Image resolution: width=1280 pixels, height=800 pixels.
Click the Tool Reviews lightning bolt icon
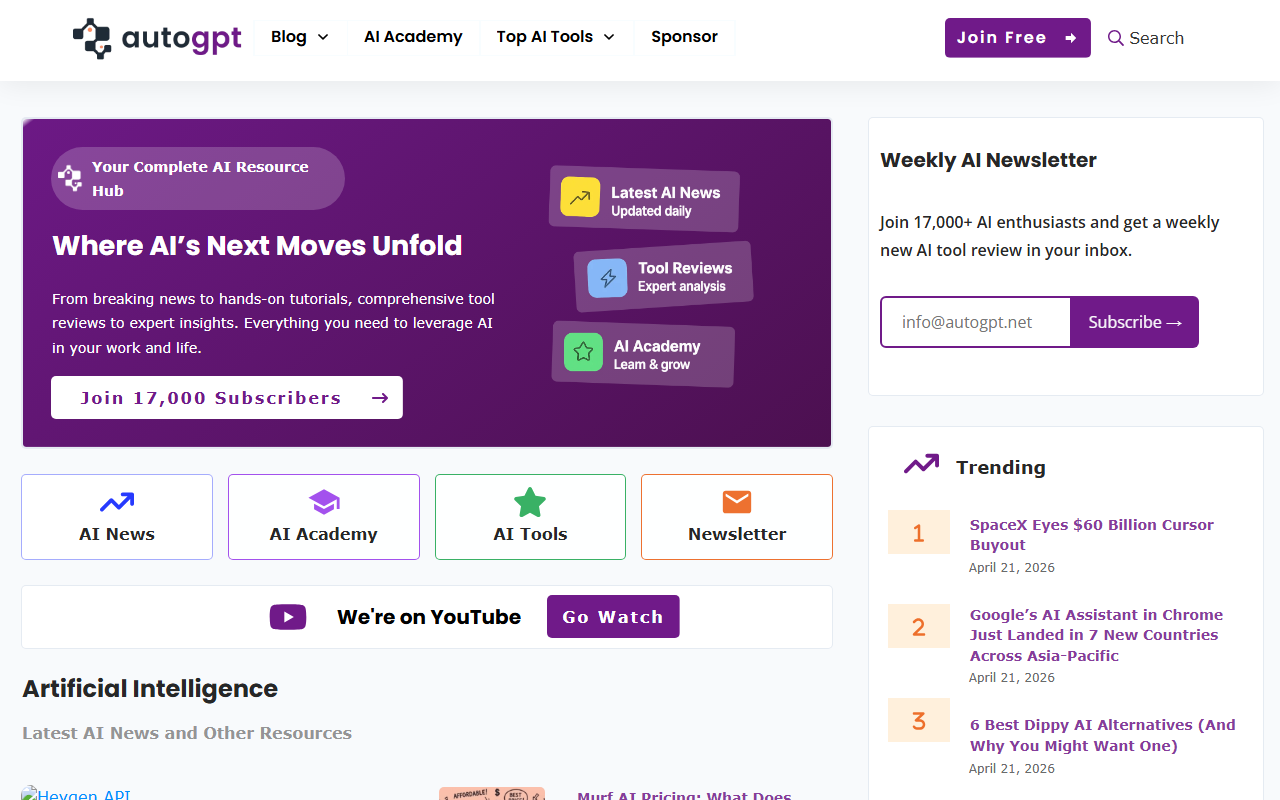coord(607,277)
